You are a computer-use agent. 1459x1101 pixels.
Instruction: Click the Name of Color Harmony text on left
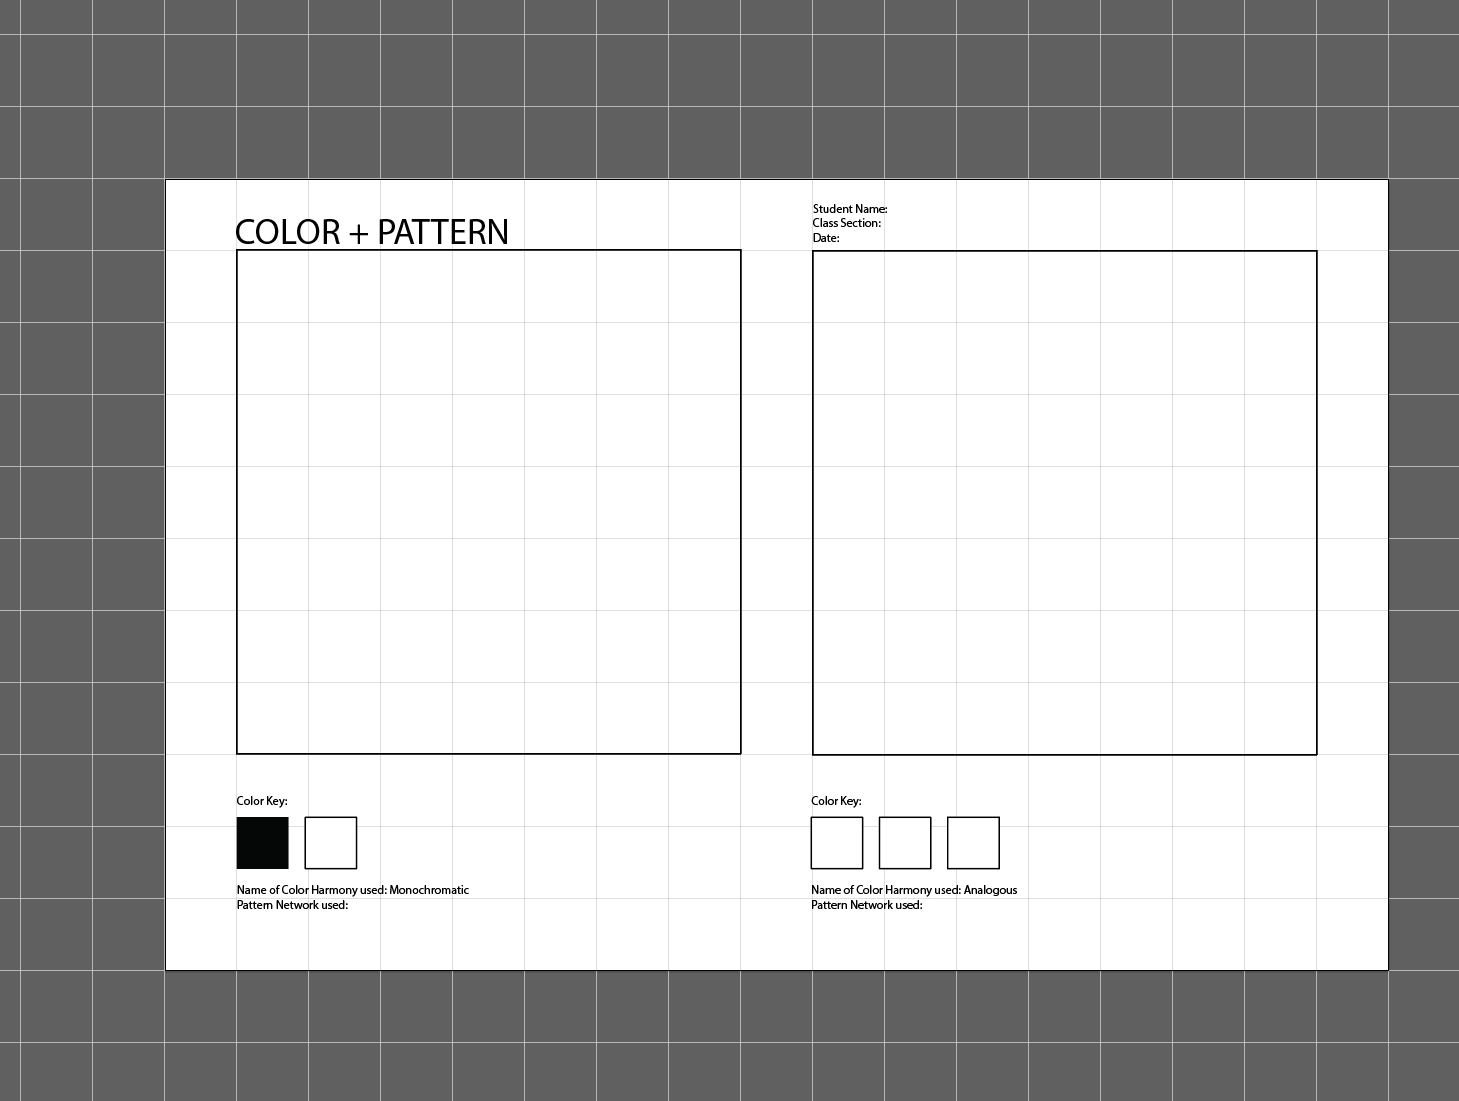click(311, 889)
